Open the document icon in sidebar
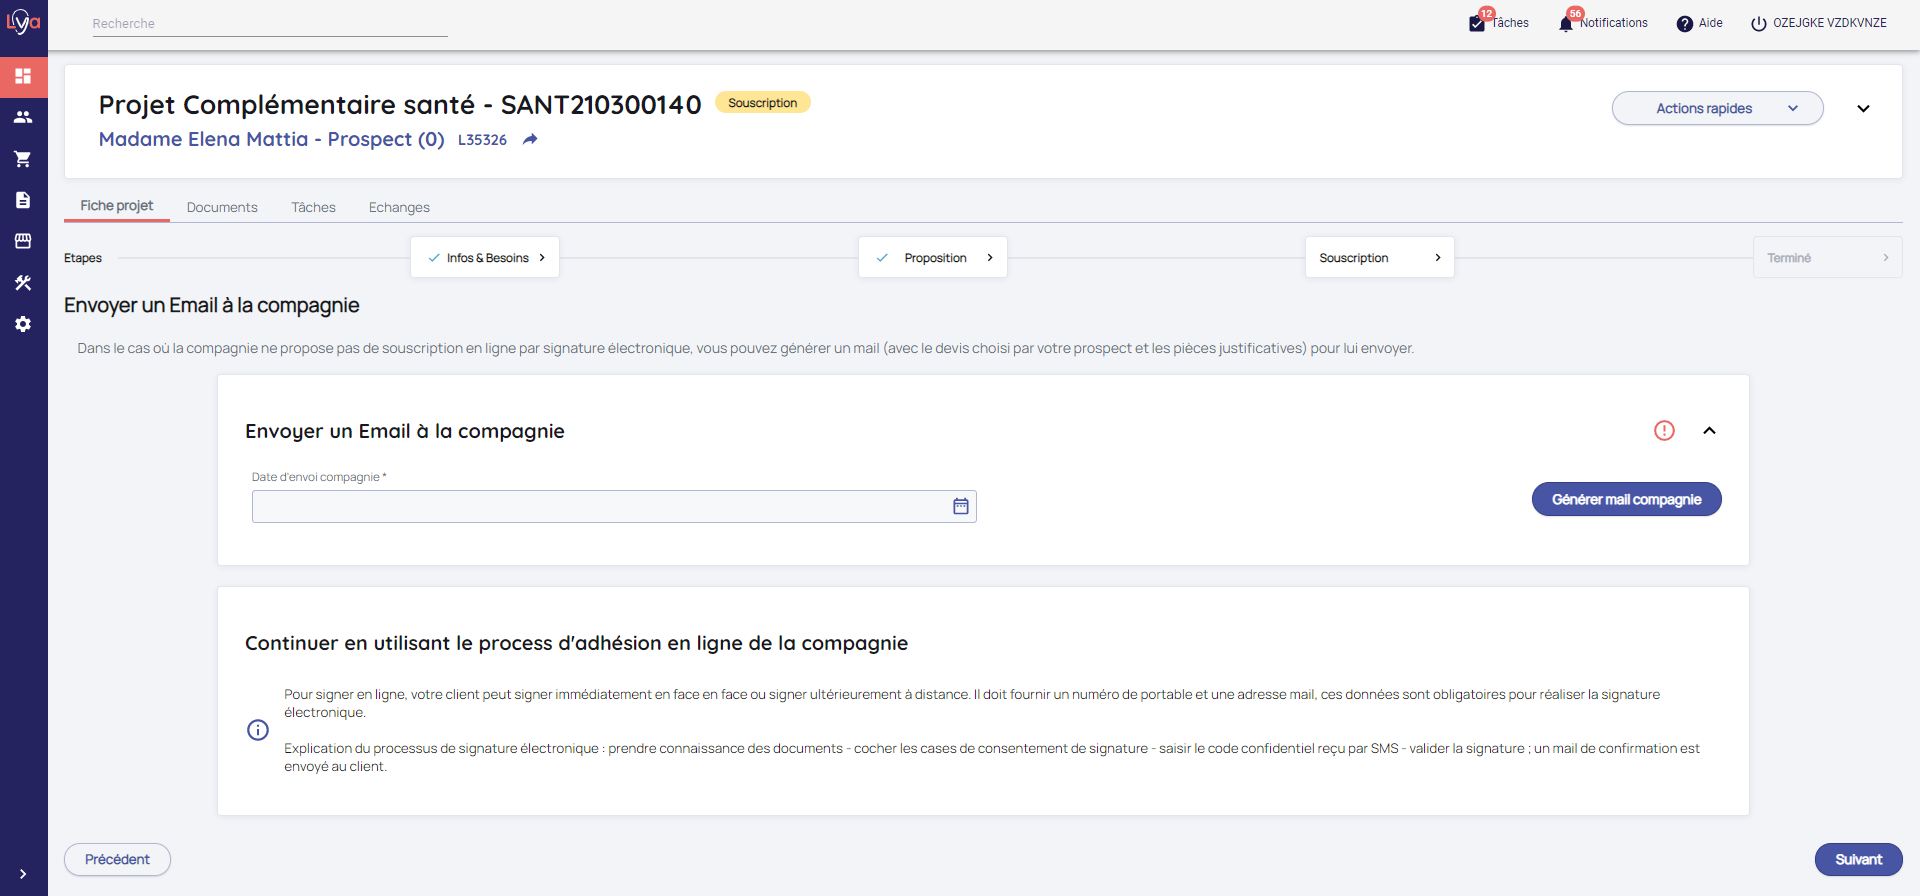Screen dimensions: 1920x896 point(23,200)
